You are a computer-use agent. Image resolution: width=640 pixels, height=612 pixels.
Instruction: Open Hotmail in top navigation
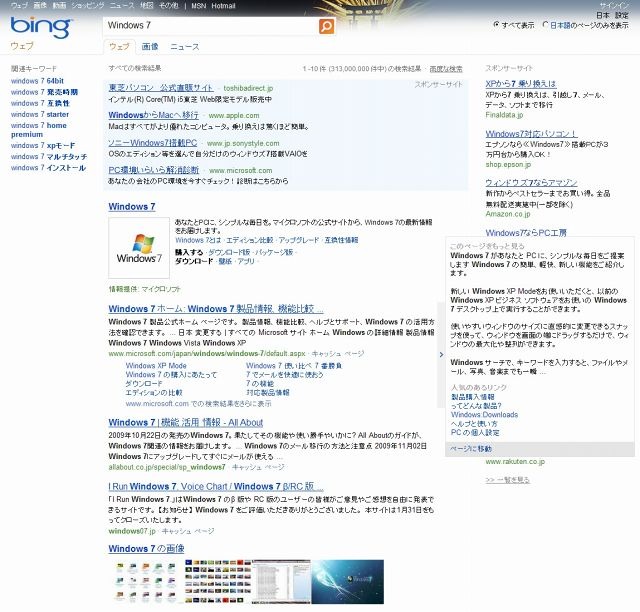click(223, 6)
